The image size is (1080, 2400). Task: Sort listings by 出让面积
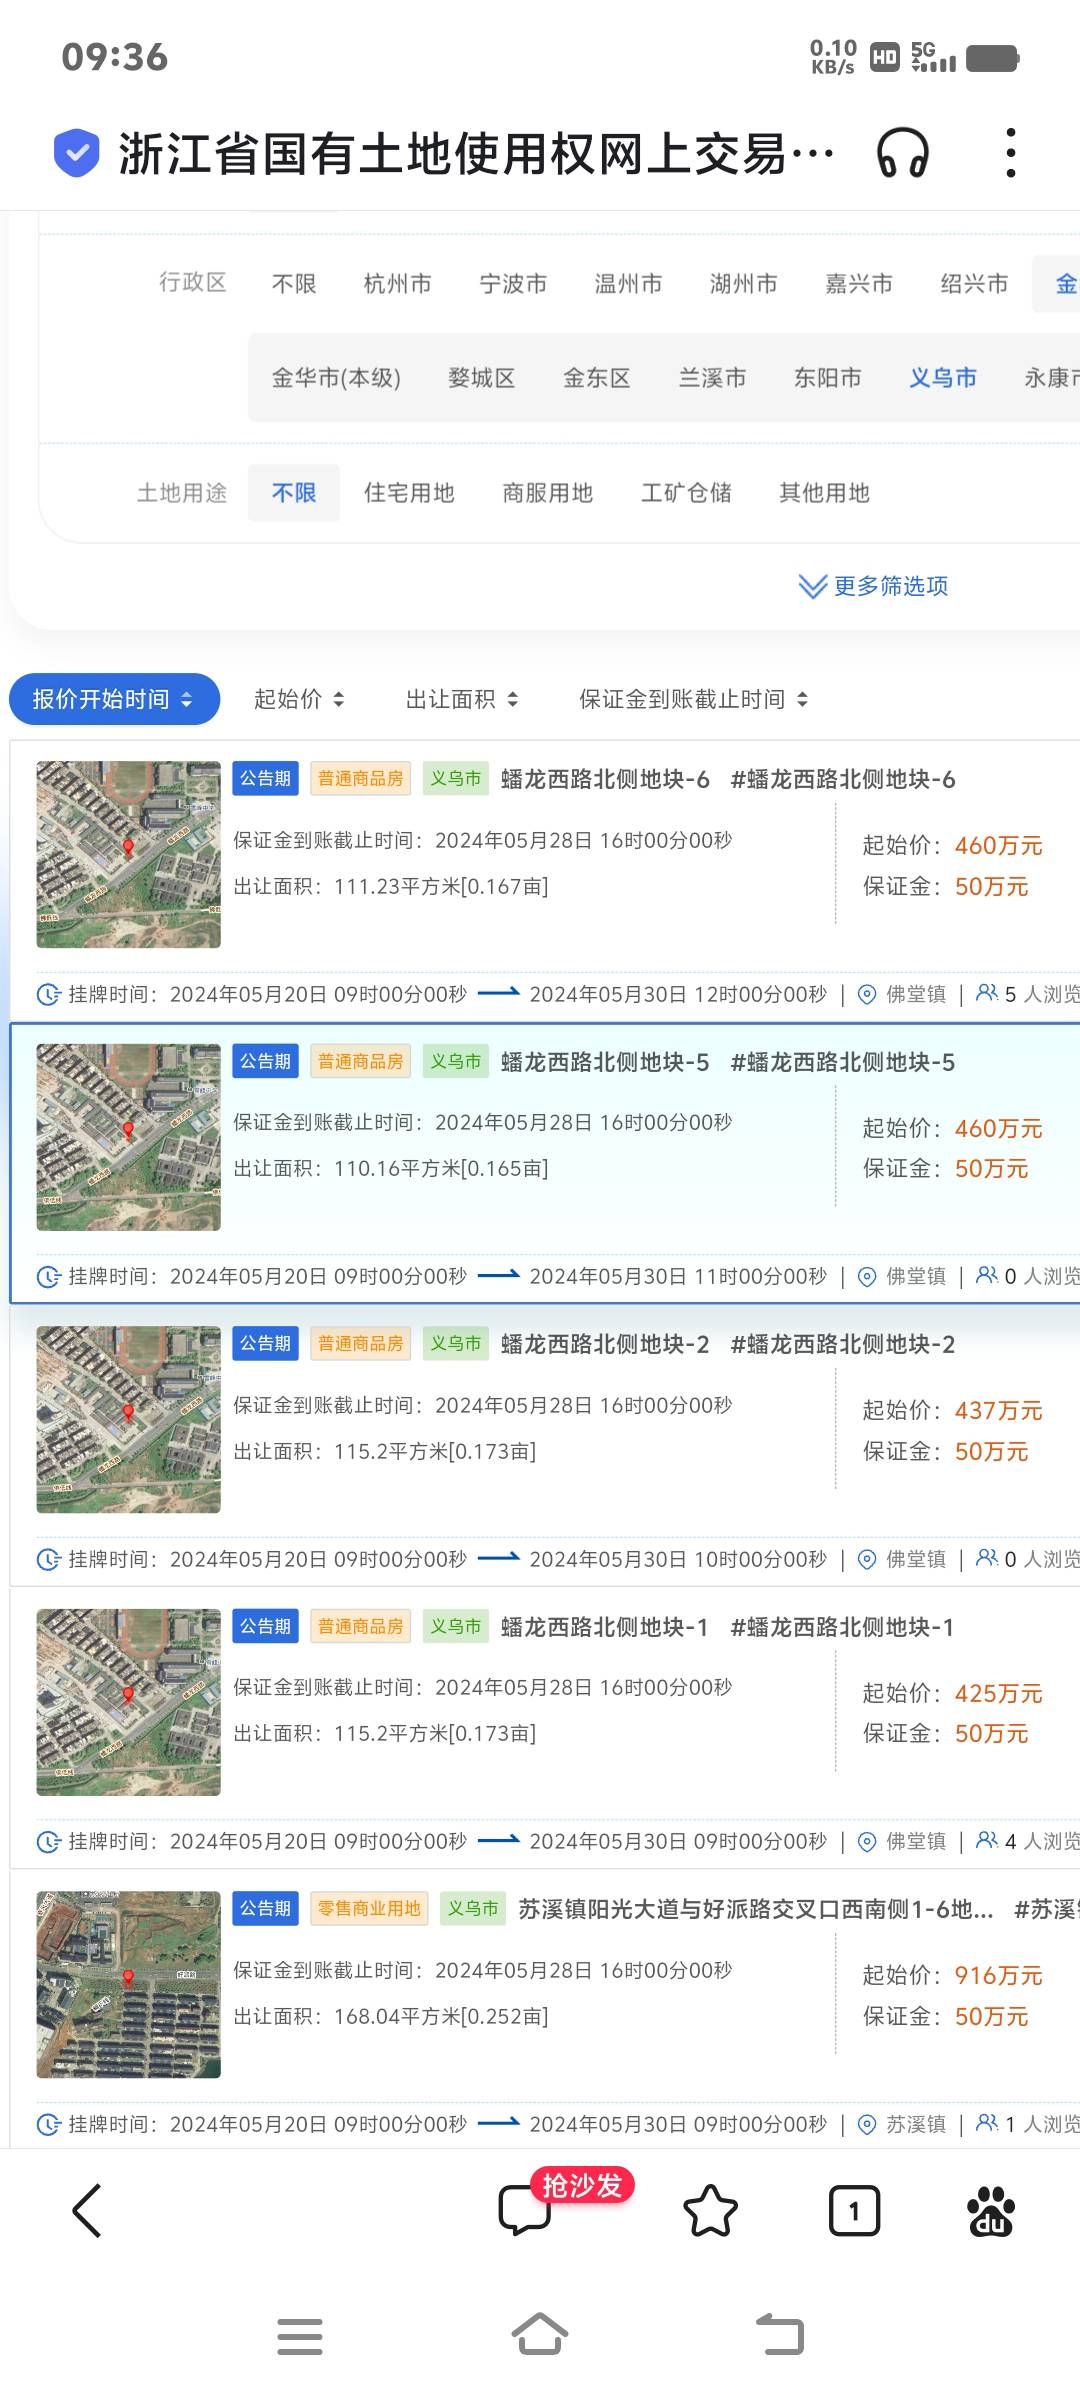pyautogui.click(x=462, y=699)
